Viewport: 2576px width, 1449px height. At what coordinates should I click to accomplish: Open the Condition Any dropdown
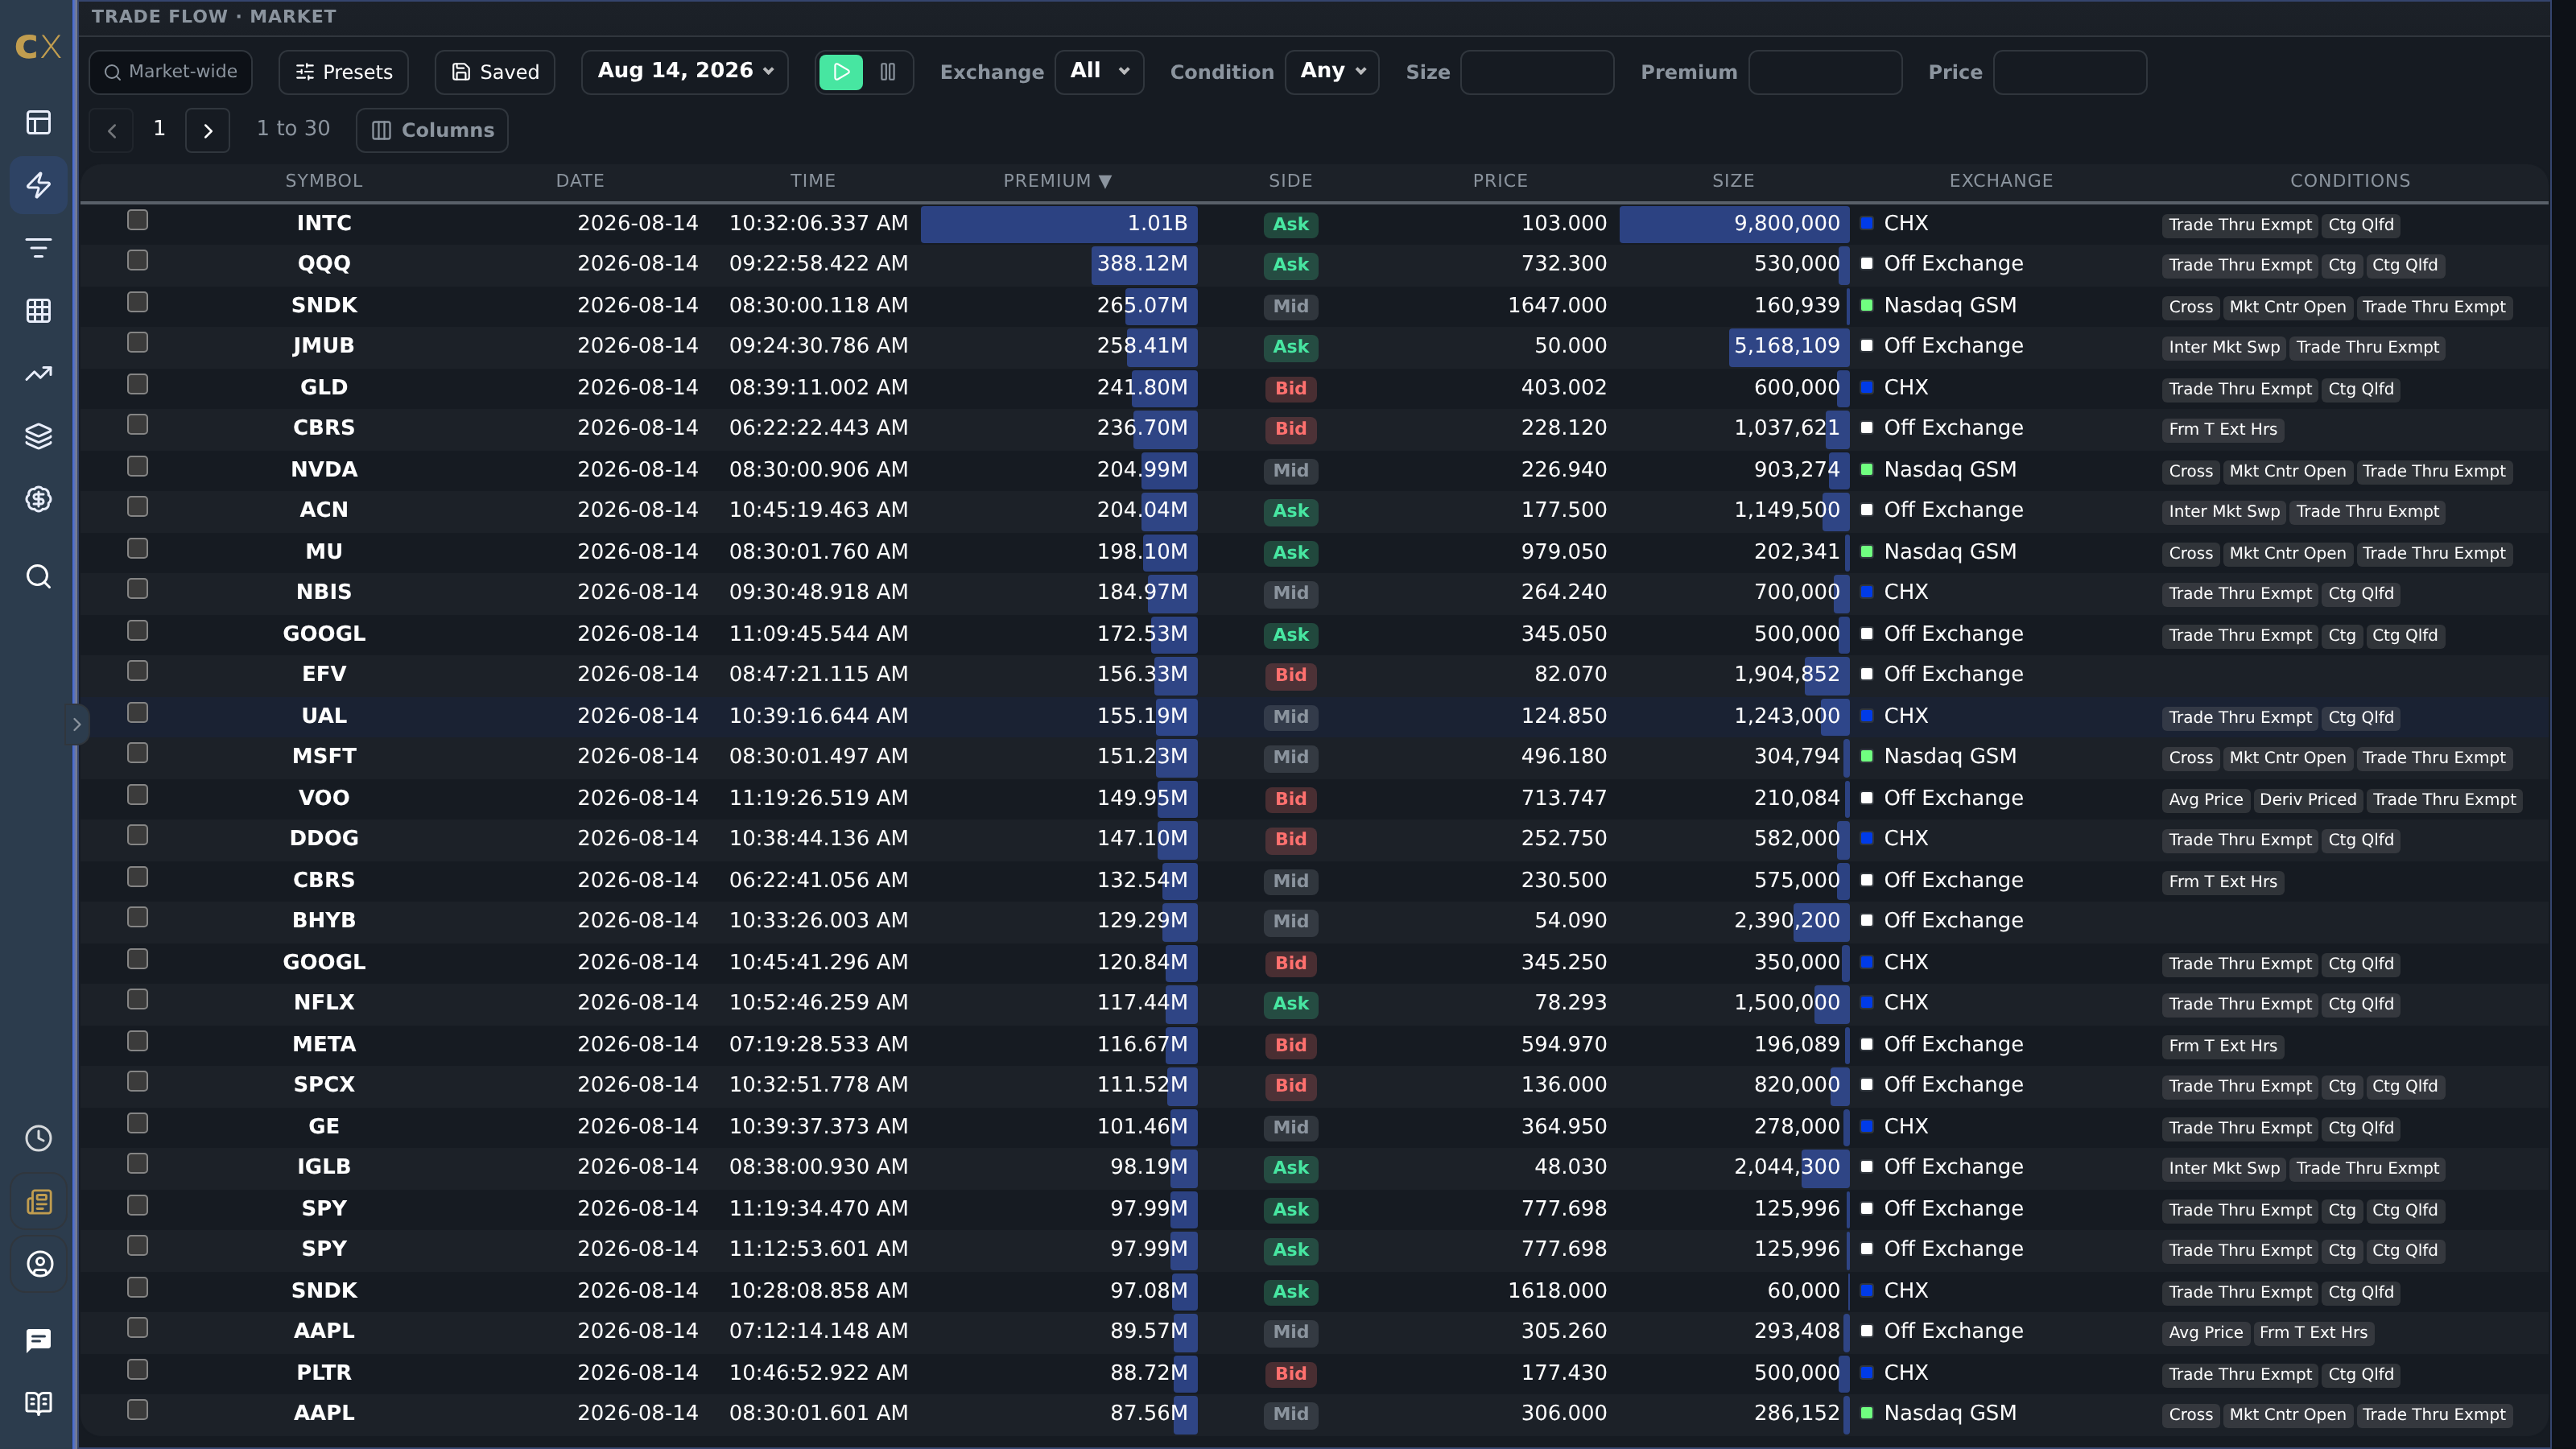[x=1332, y=72]
